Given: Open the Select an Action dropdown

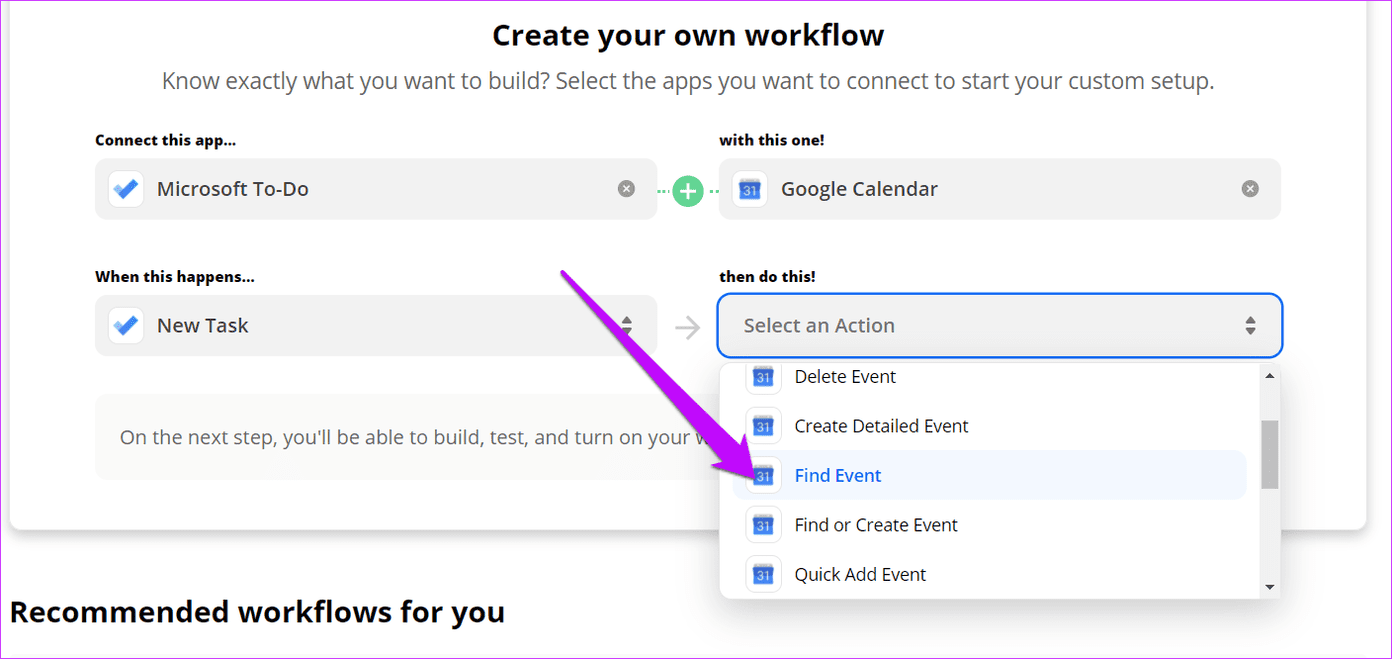Looking at the screenshot, I should [x=999, y=325].
